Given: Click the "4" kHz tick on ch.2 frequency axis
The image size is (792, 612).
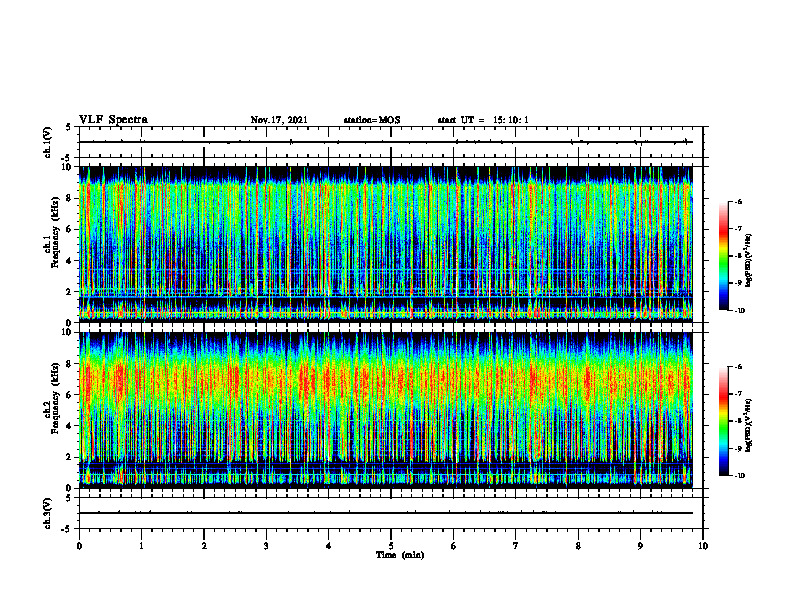Looking at the screenshot, I should point(70,426).
